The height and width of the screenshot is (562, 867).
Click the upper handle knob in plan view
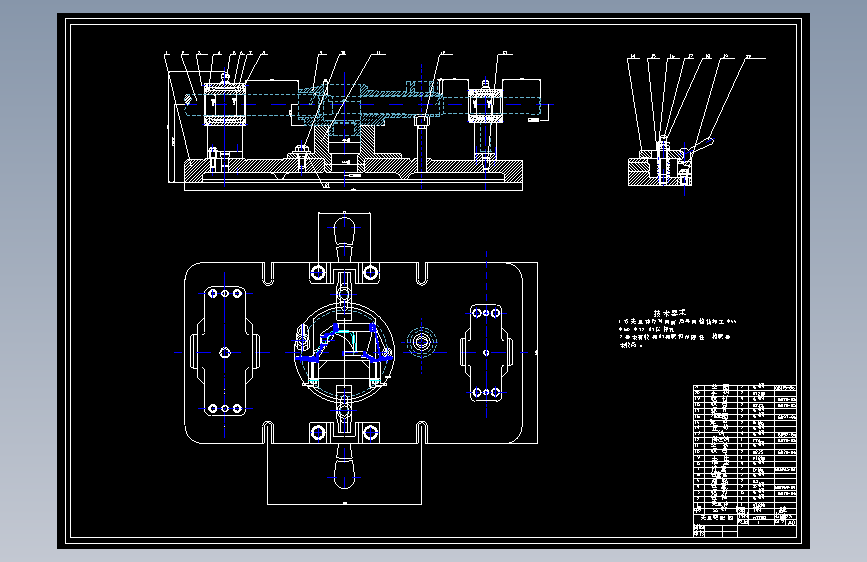click(x=344, y=231)
